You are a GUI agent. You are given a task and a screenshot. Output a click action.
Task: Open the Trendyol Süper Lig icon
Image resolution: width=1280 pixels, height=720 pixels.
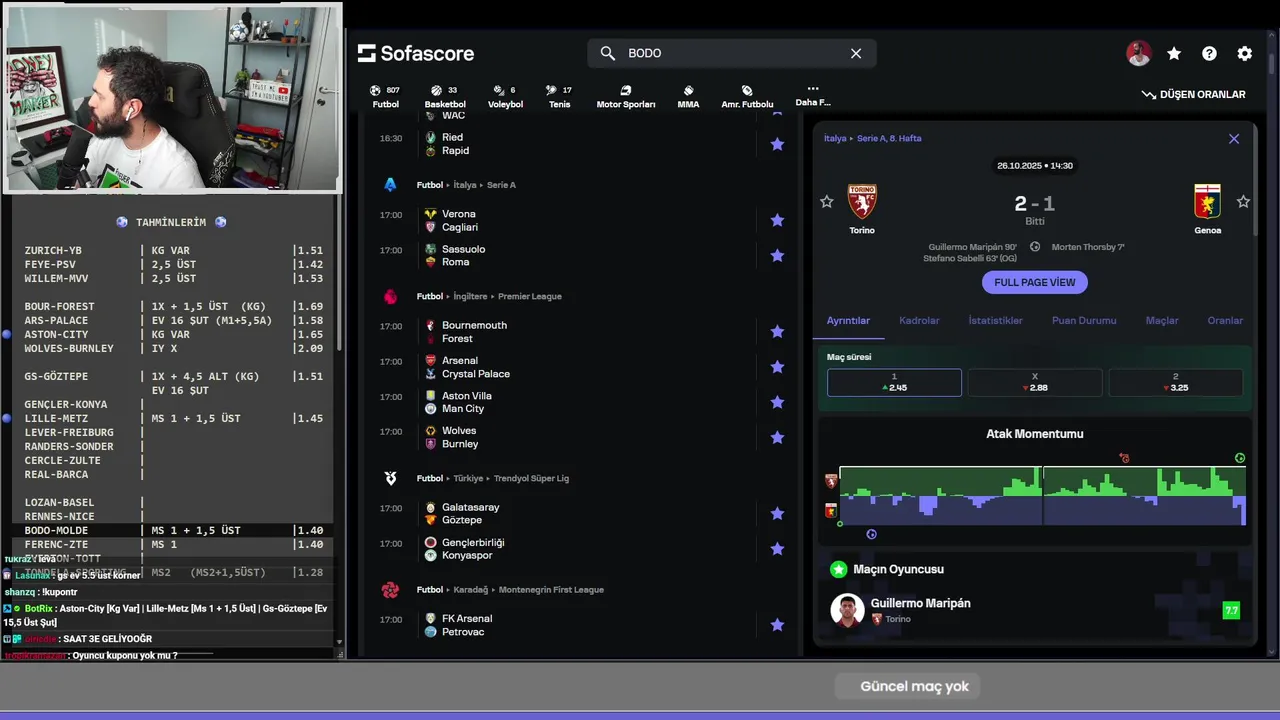tap(390, 478)
